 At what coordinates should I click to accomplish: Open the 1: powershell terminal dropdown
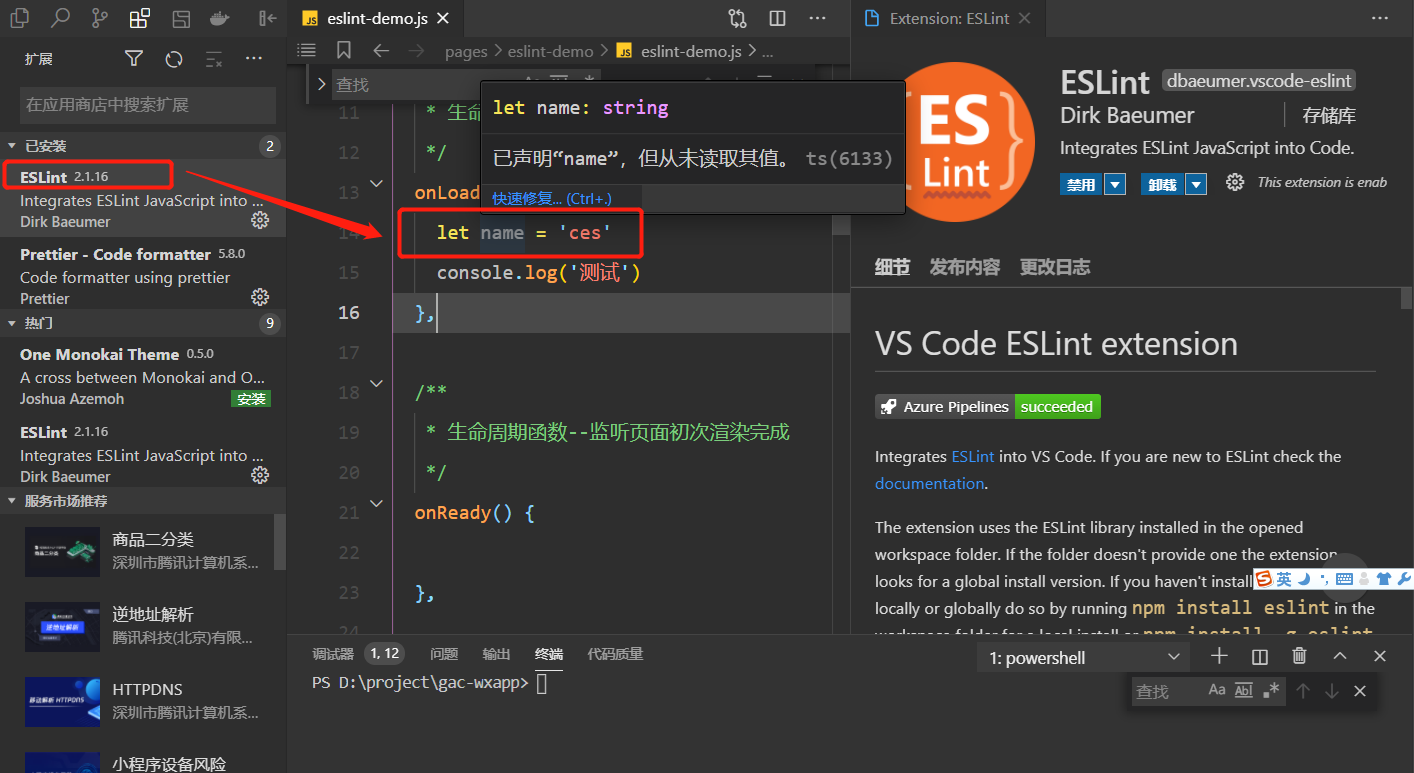pyautogui.click(x=1085, y=657)
